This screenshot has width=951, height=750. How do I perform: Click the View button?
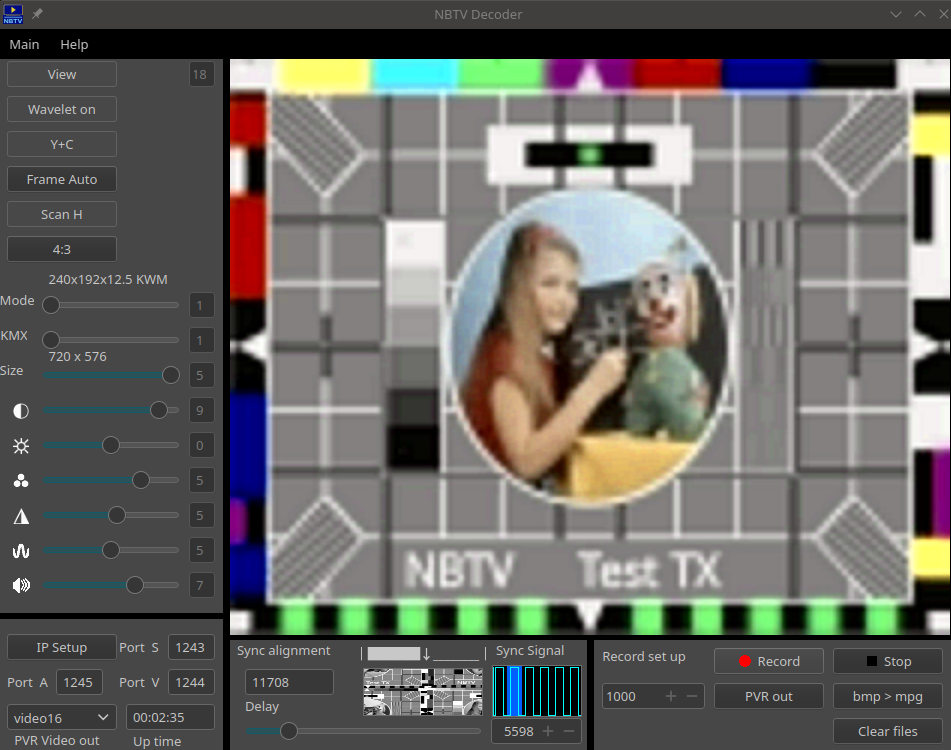(x=62, y=74)
